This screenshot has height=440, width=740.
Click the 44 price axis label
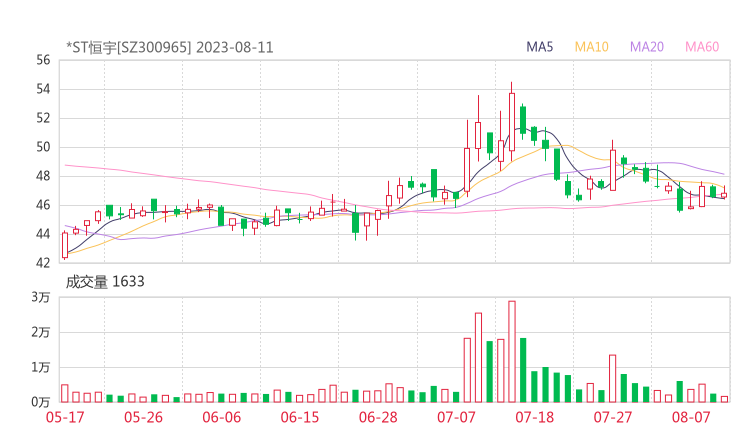[43, 234]
